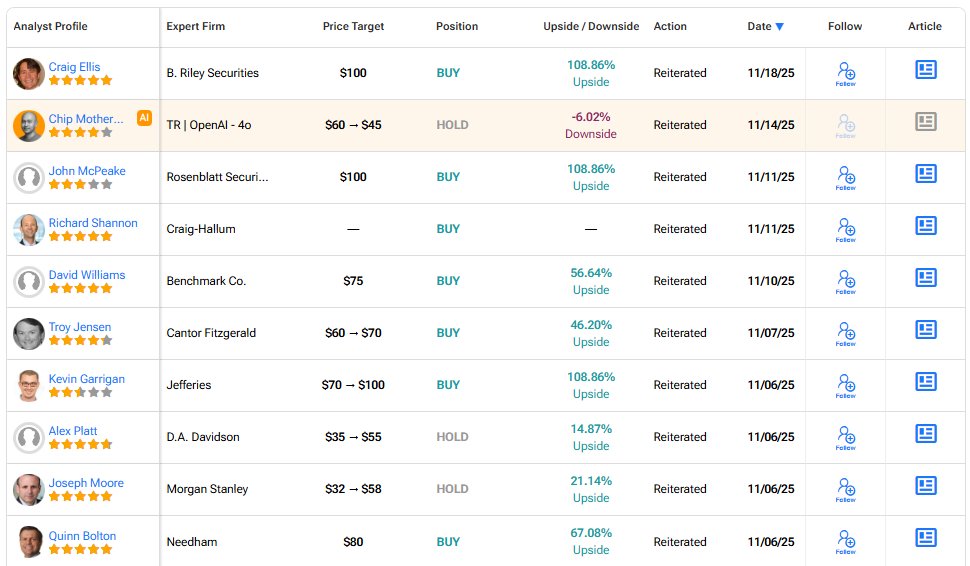Viewport: 970px width, 566px height.
Task: Click Kevin Garrigan star rating
Action: [x=80, y=392]
